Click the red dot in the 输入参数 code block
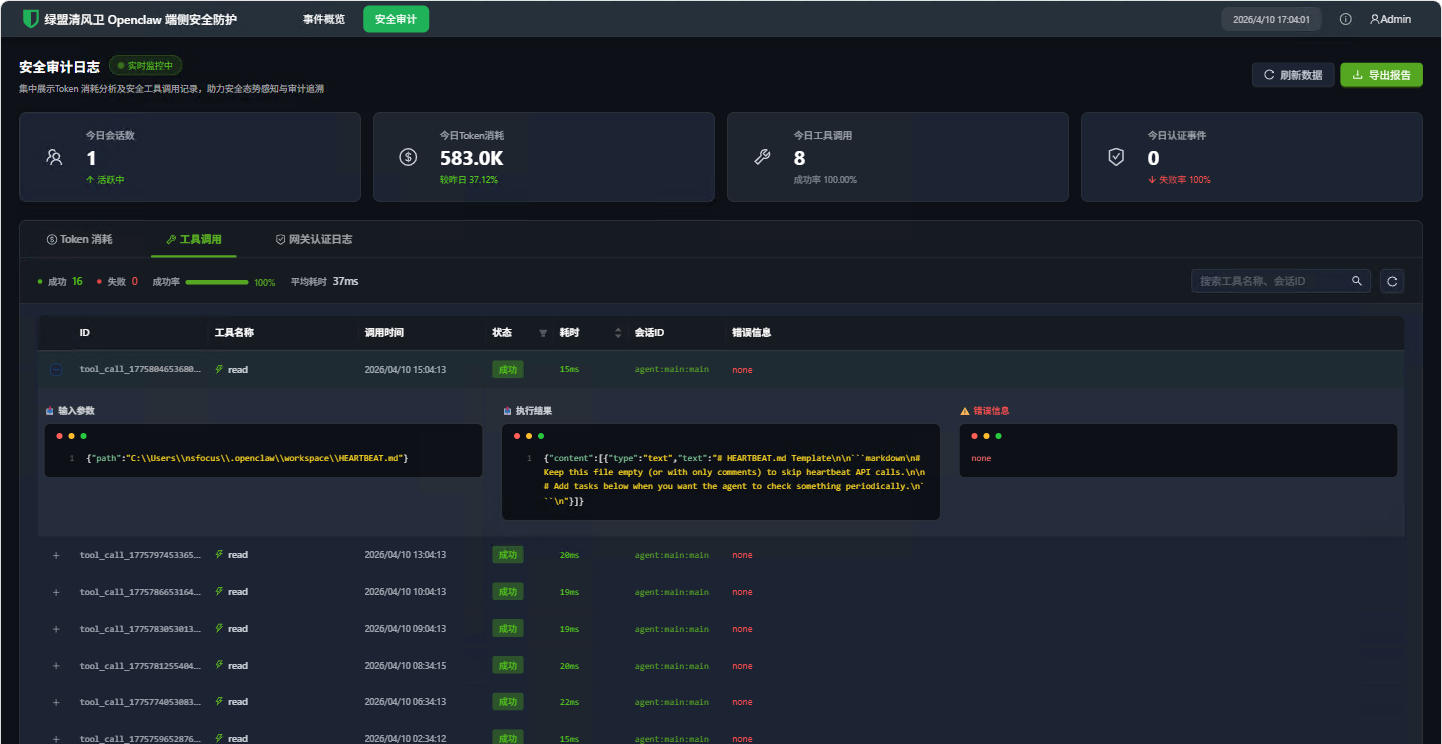Screen dimensions: 1442x744 (60, 436)
